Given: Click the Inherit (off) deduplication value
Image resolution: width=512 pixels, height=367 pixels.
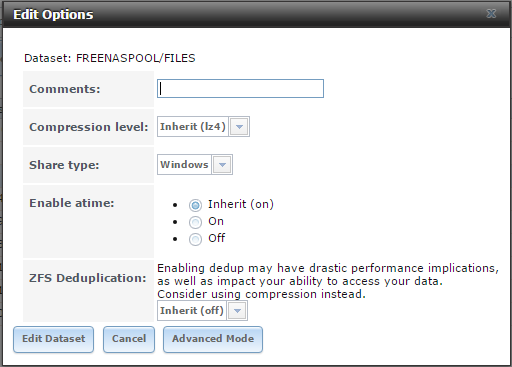Looking at the screenshot, I should (192, 311).
